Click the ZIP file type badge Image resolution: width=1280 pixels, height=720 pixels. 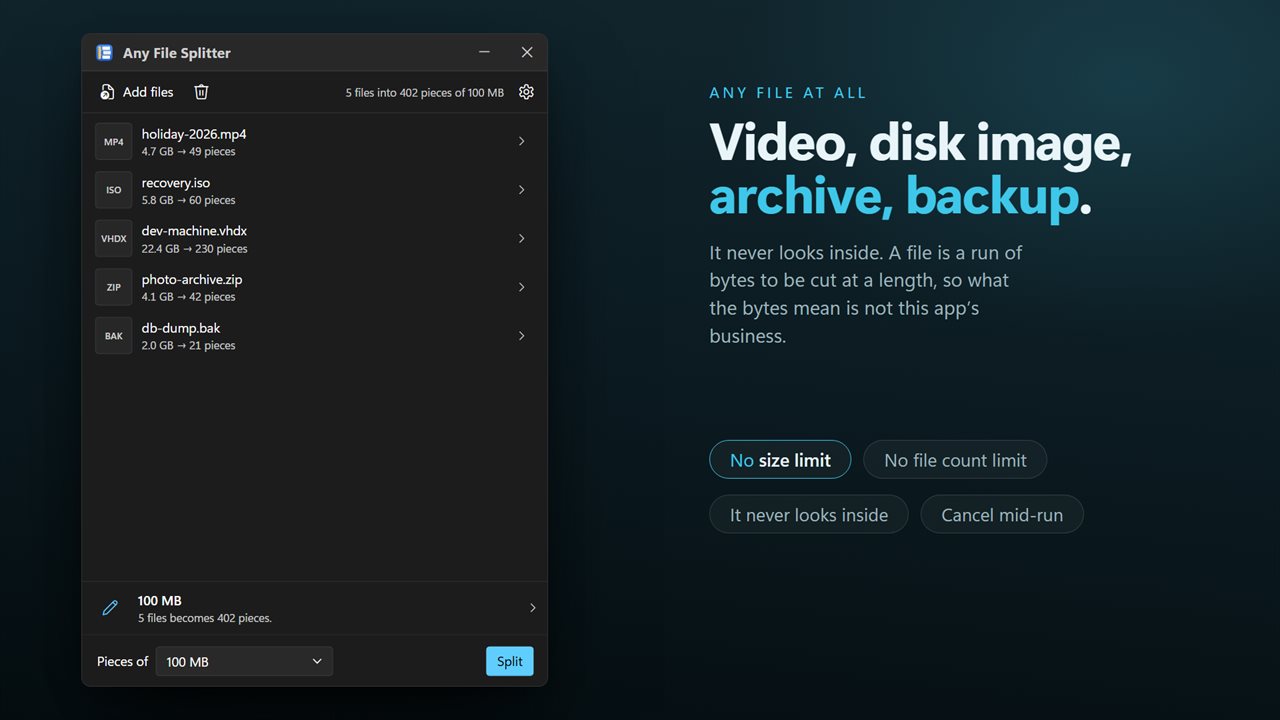114,287
